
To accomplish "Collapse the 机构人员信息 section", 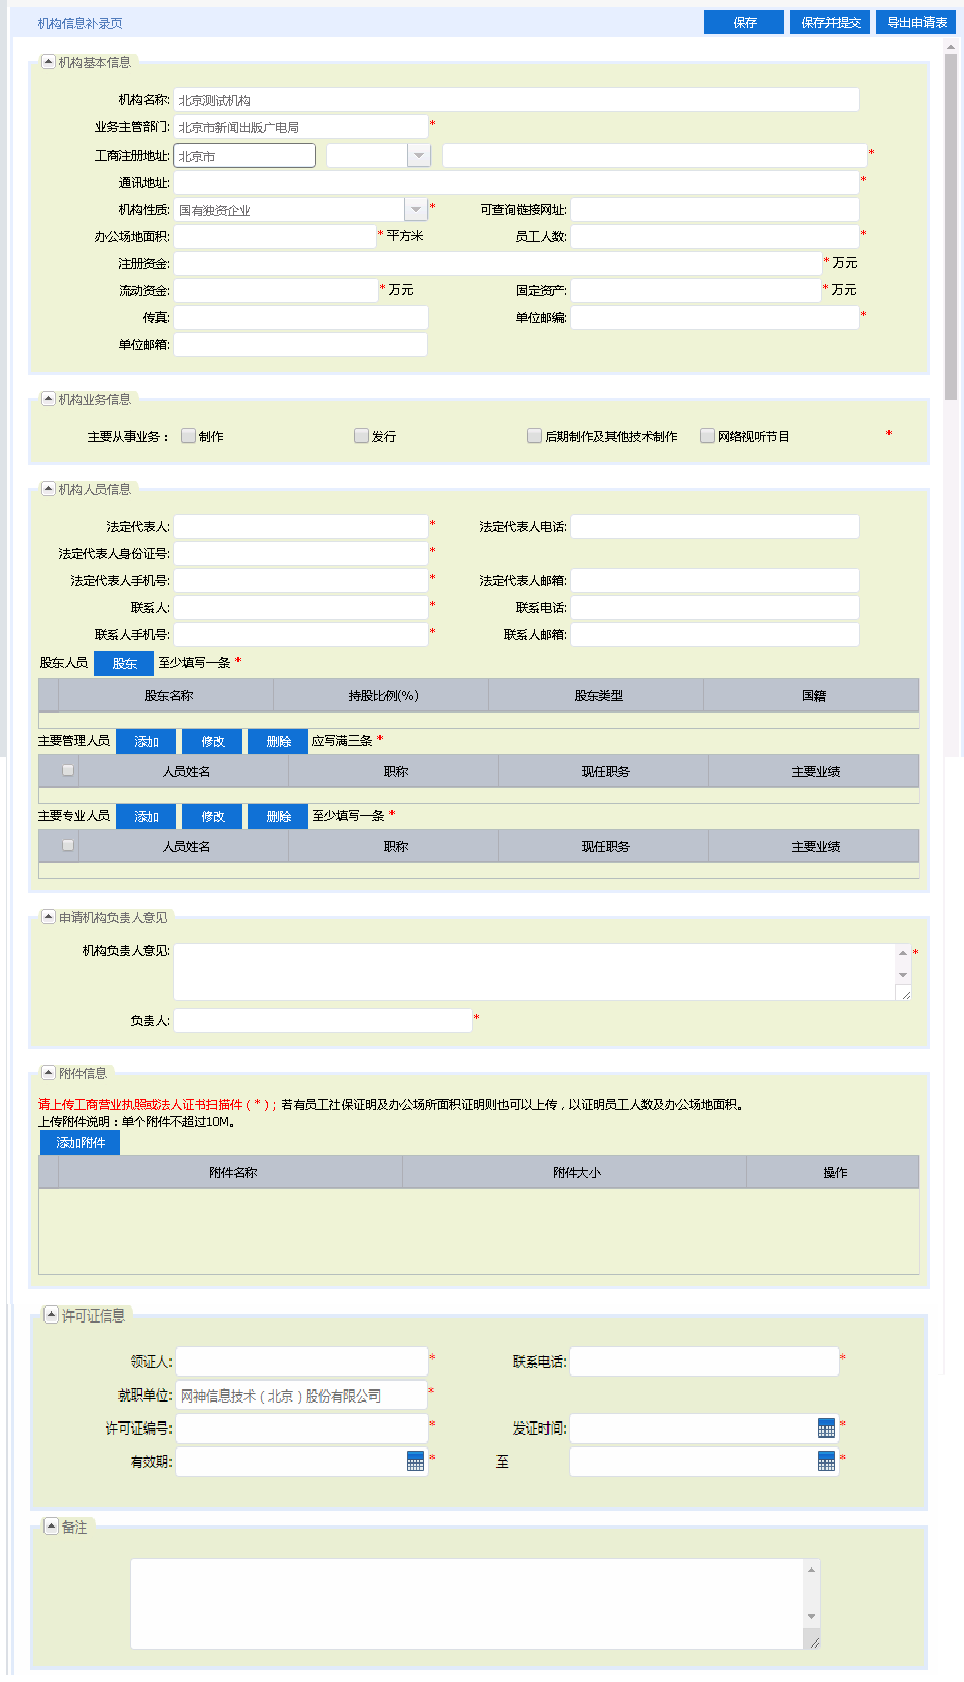I will coord(48,489).
